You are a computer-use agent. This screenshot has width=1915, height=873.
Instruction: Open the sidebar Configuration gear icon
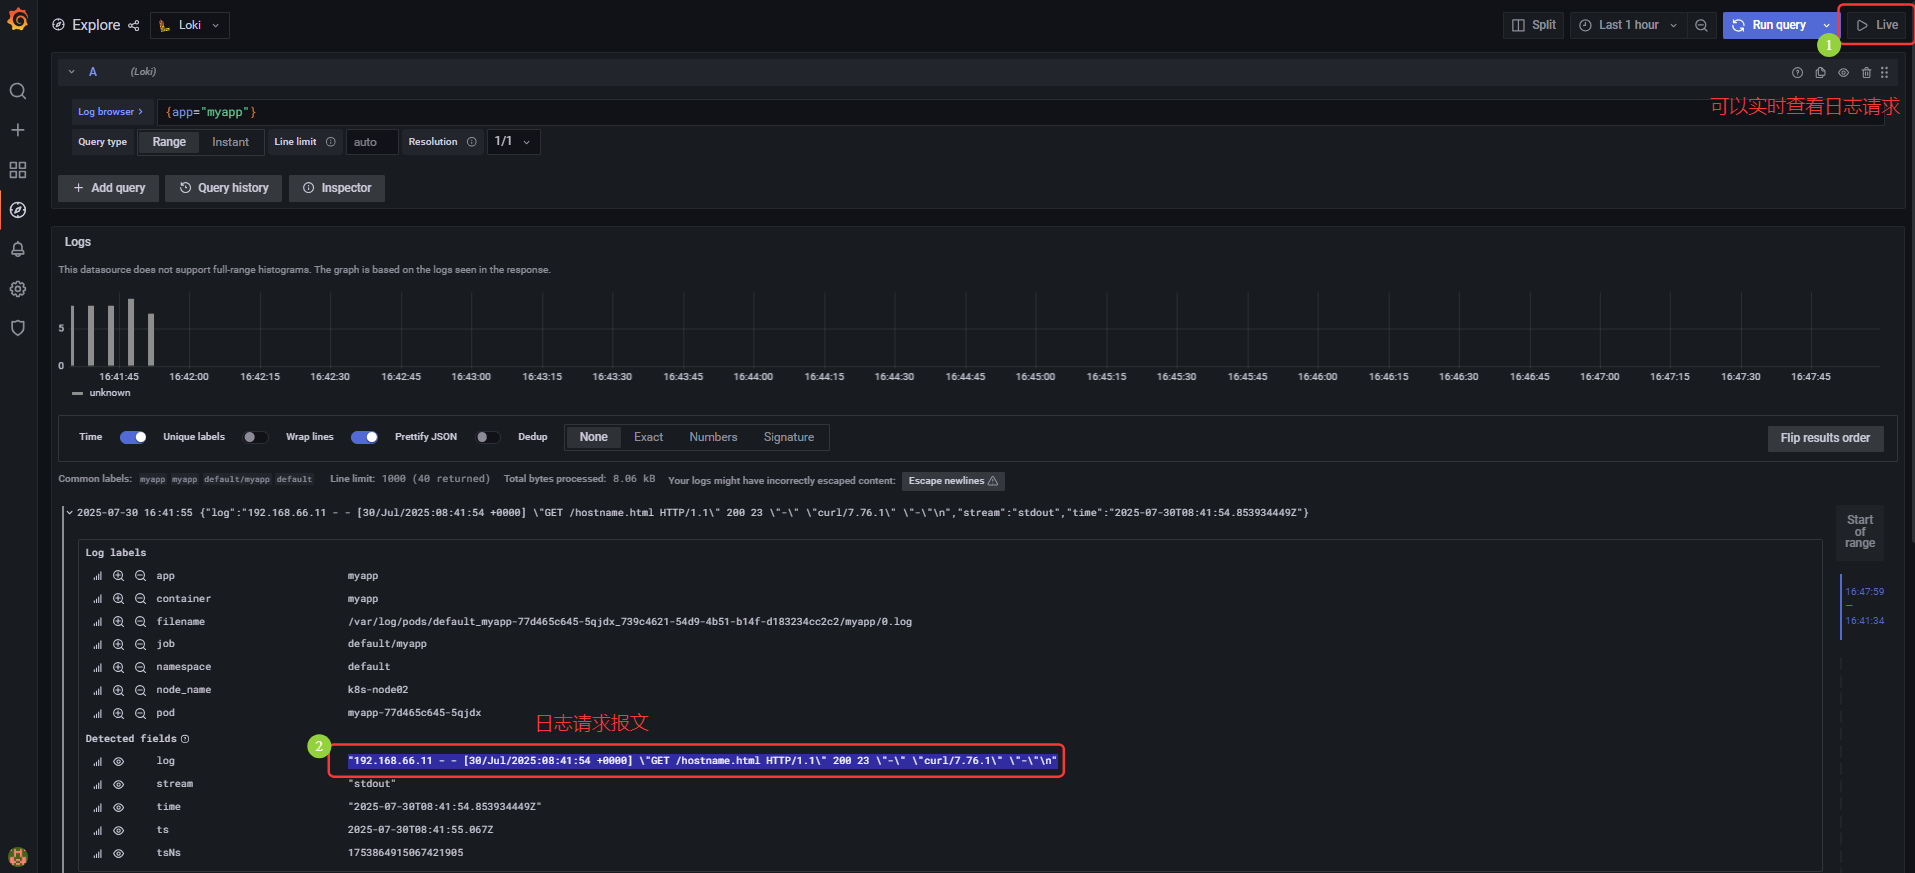click(x=18, y=289)
